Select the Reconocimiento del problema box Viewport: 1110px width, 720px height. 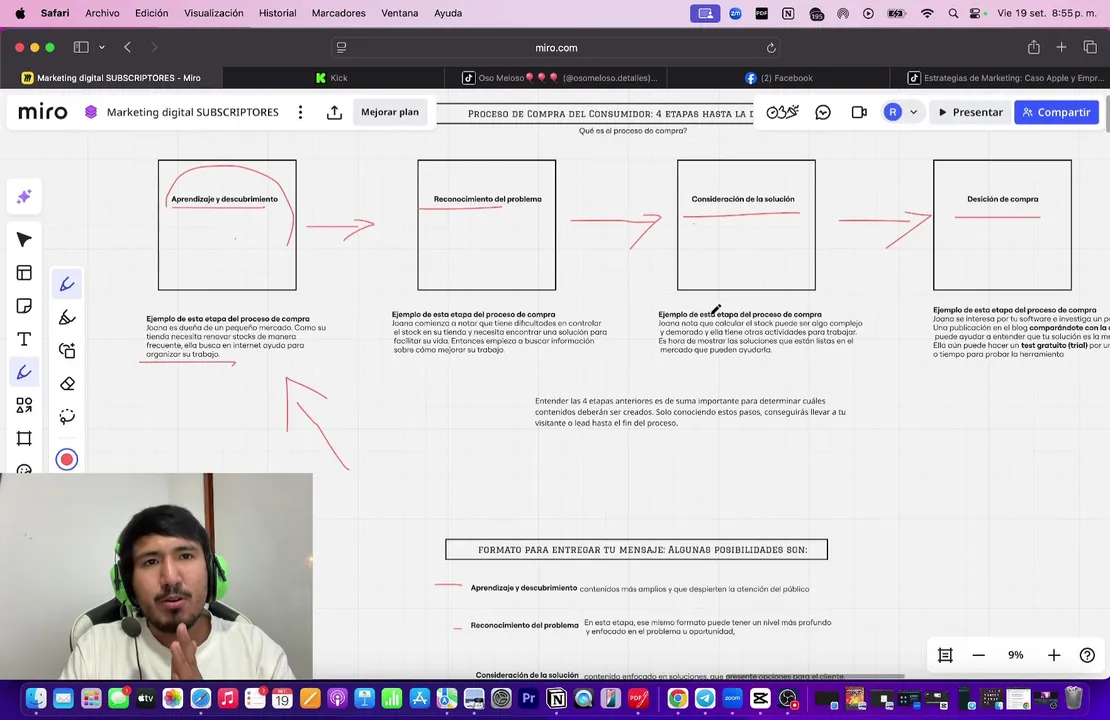tap(486, 225)
